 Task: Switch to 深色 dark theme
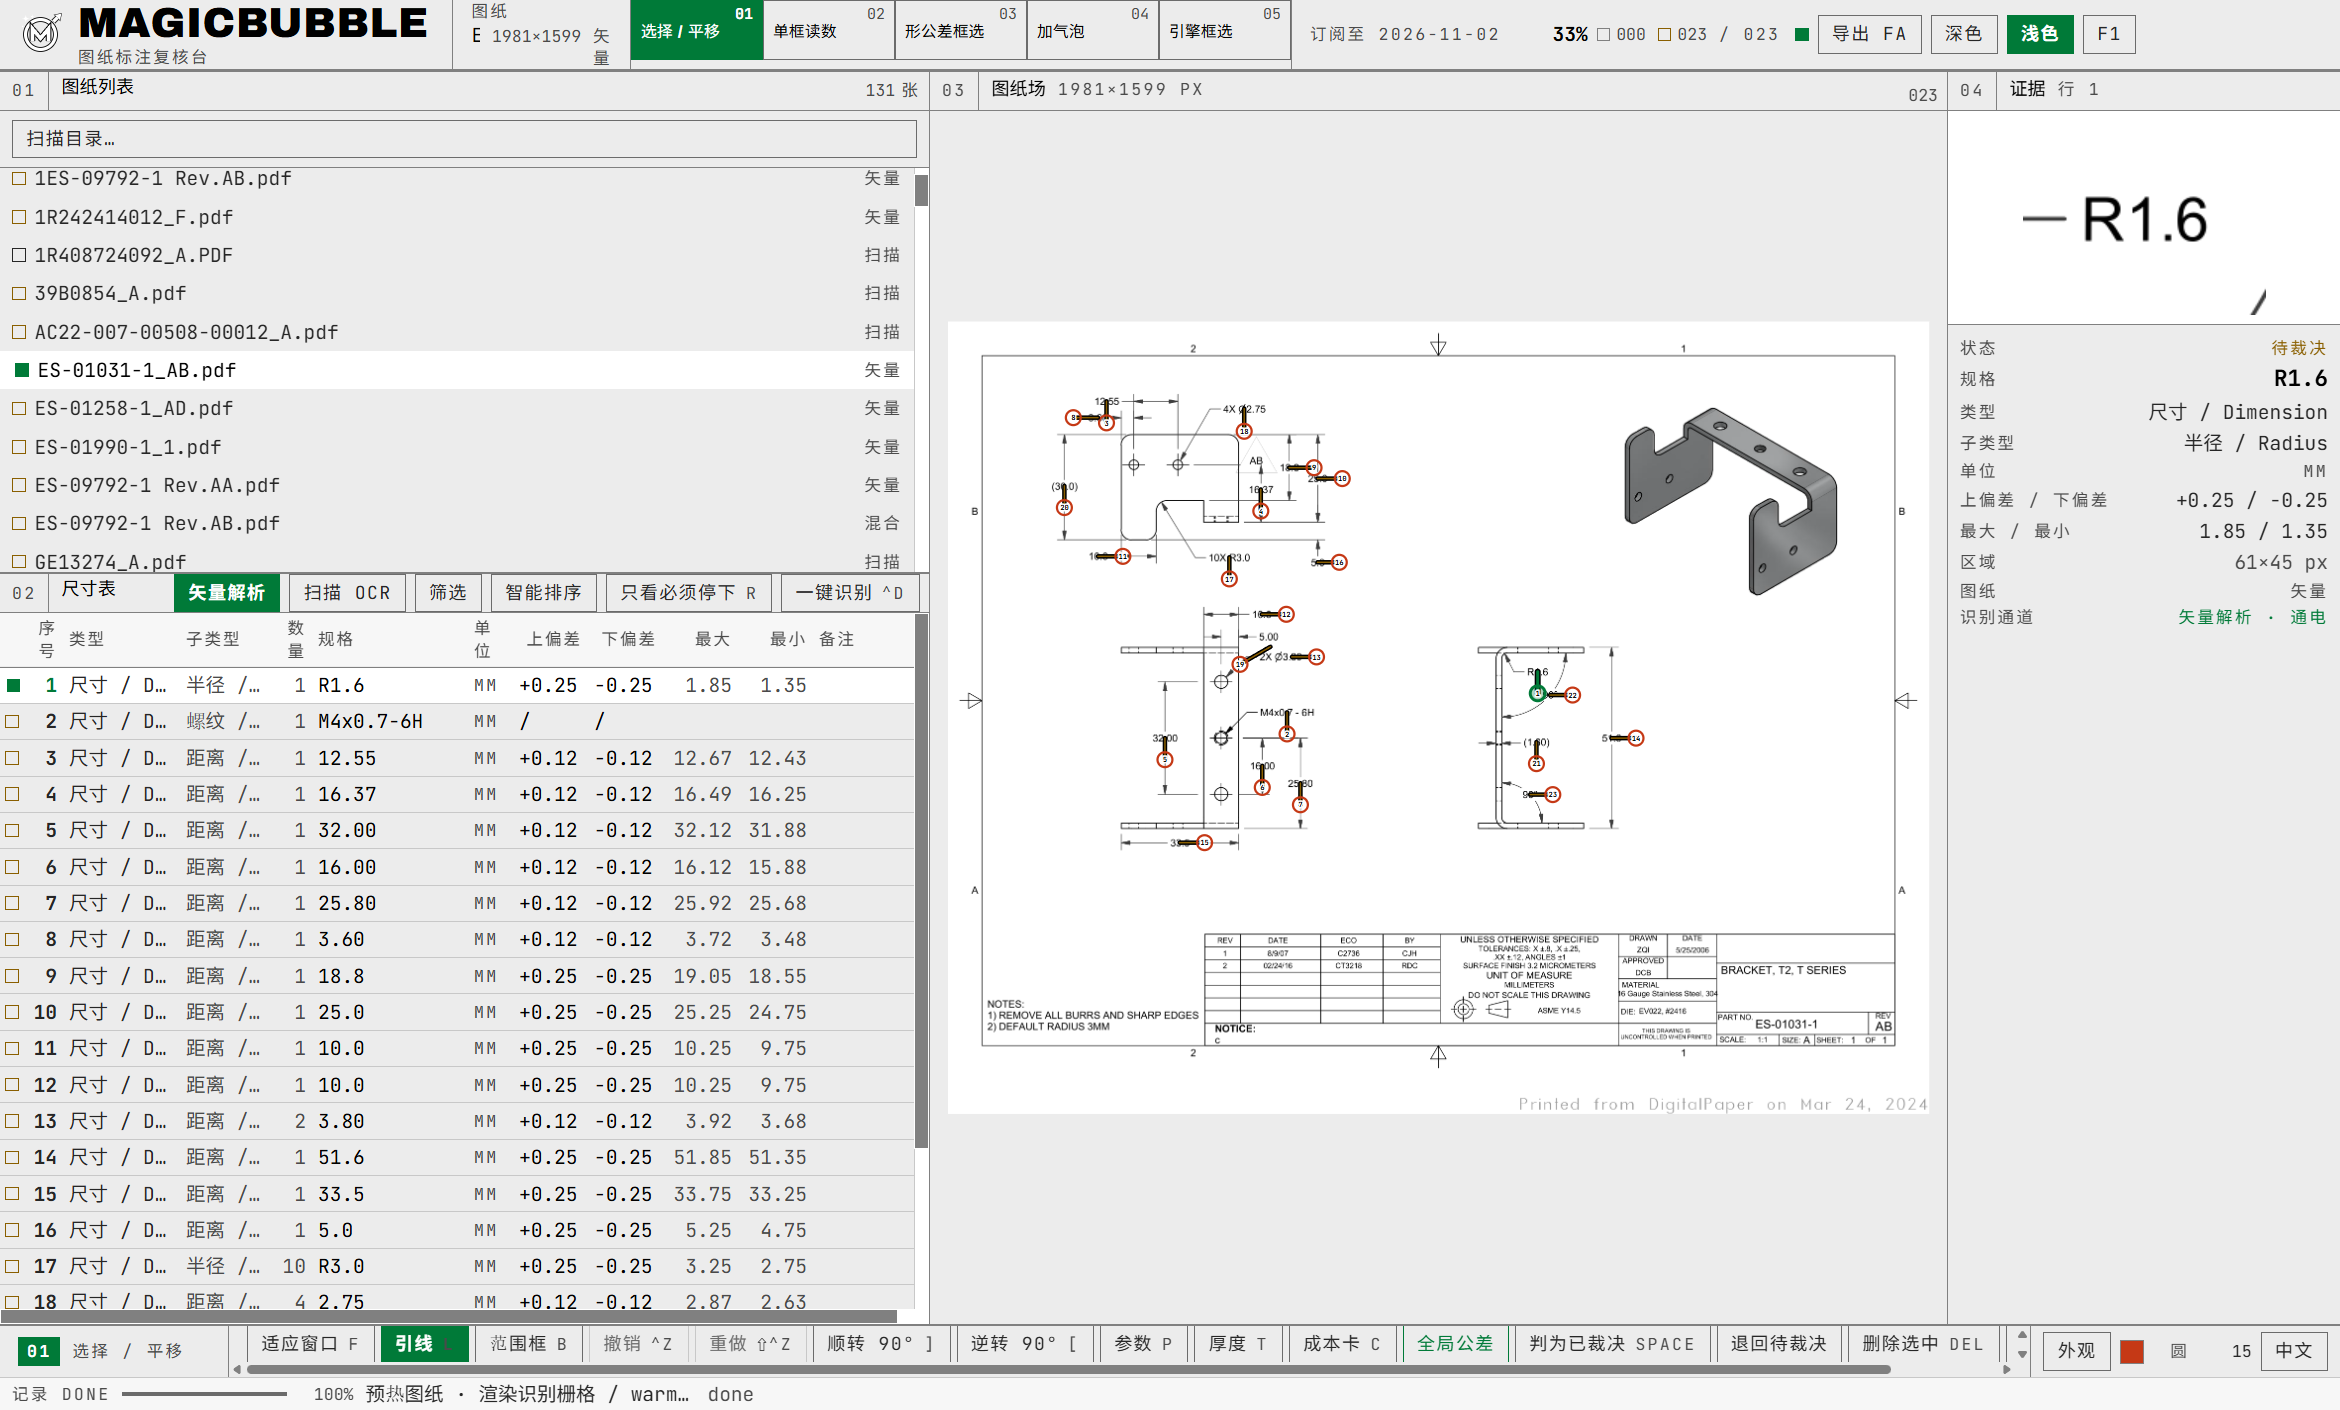pos(1964,34)
